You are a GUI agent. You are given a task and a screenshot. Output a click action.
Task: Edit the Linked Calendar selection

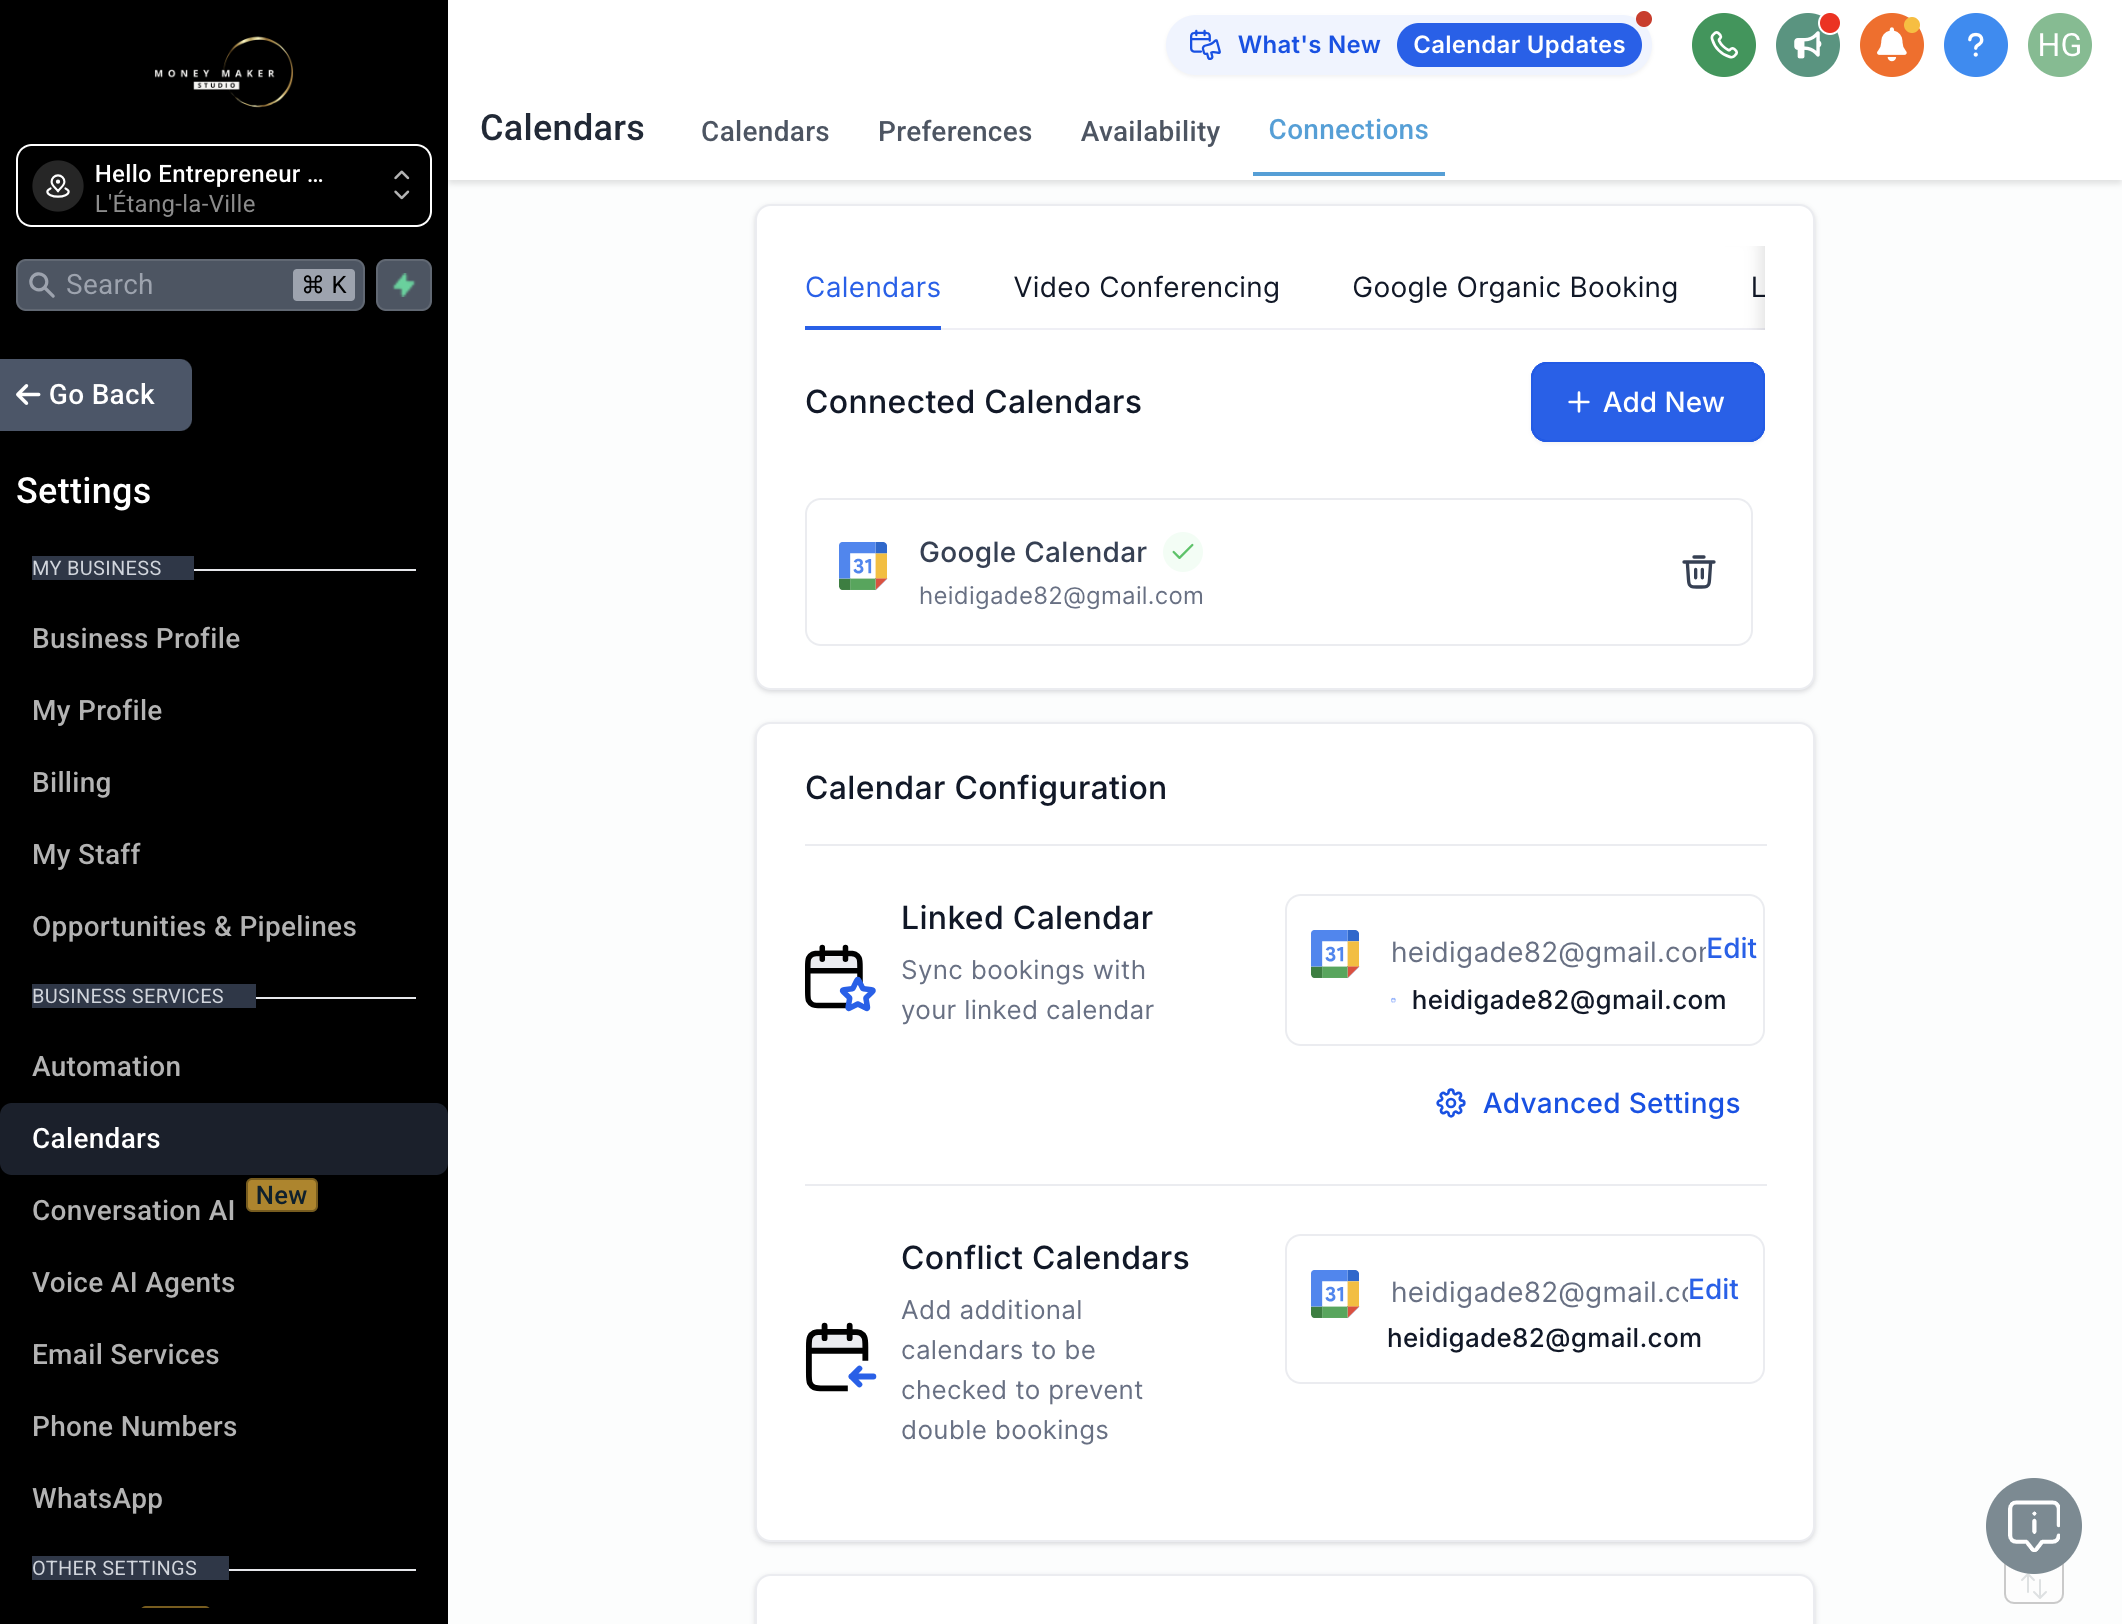[x=1731, y=948]
